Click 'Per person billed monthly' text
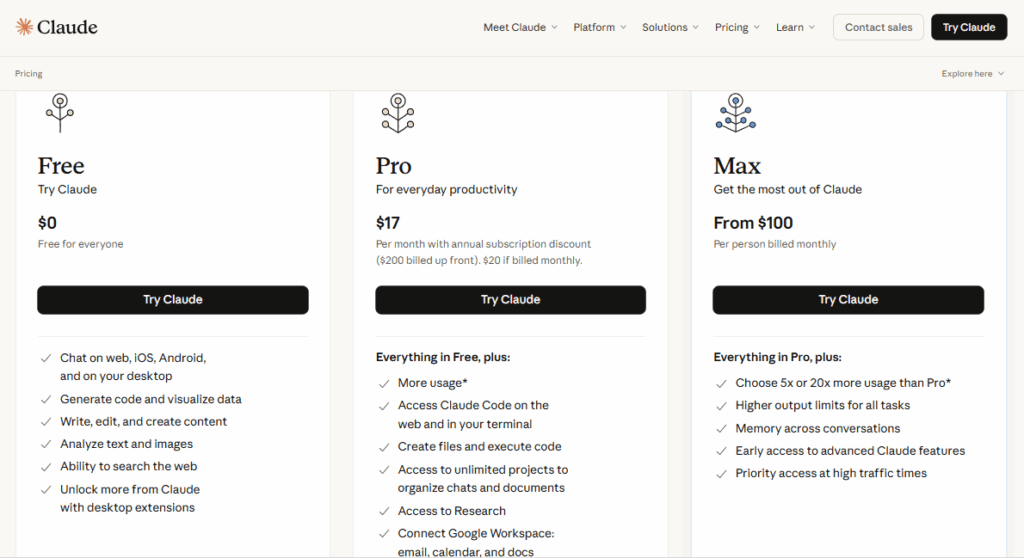The image size is (1024, 558). tap(775, 244)
